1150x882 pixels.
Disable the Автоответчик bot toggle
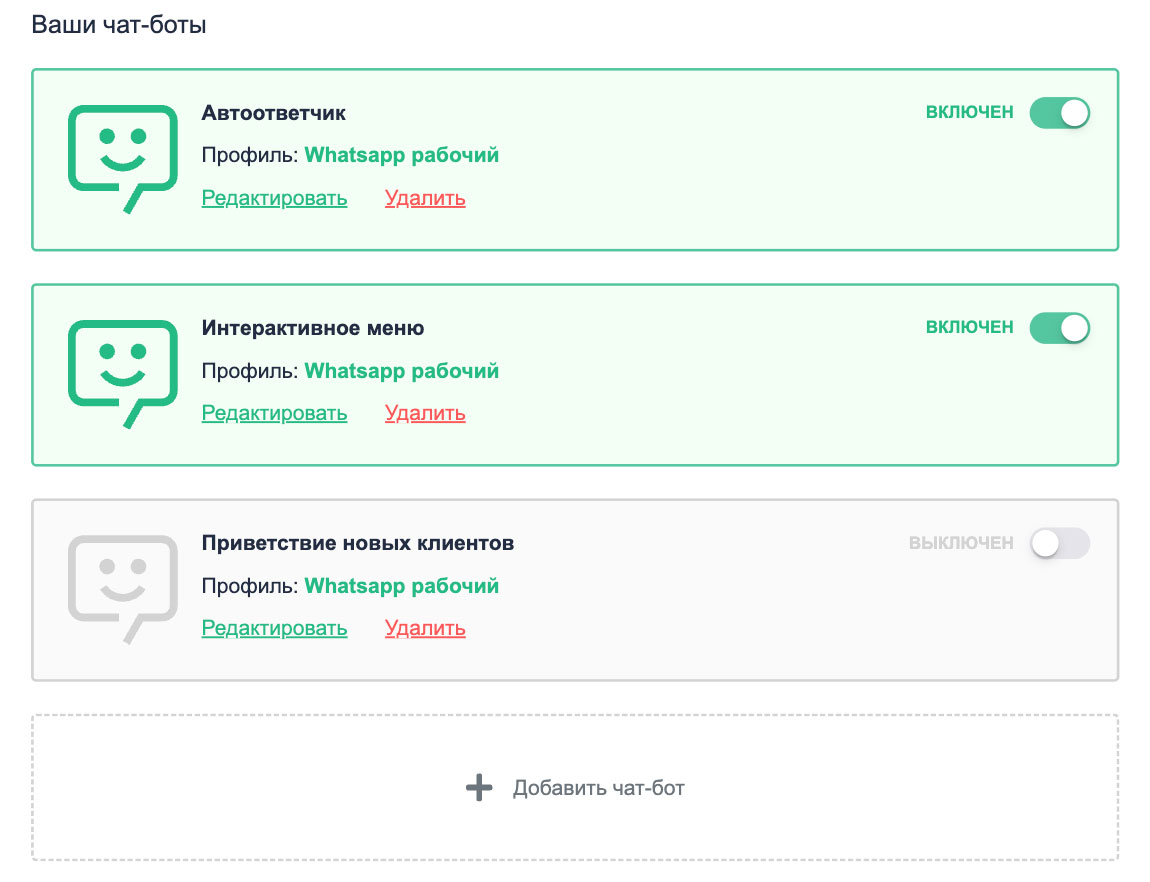[x=1059, y=113]
